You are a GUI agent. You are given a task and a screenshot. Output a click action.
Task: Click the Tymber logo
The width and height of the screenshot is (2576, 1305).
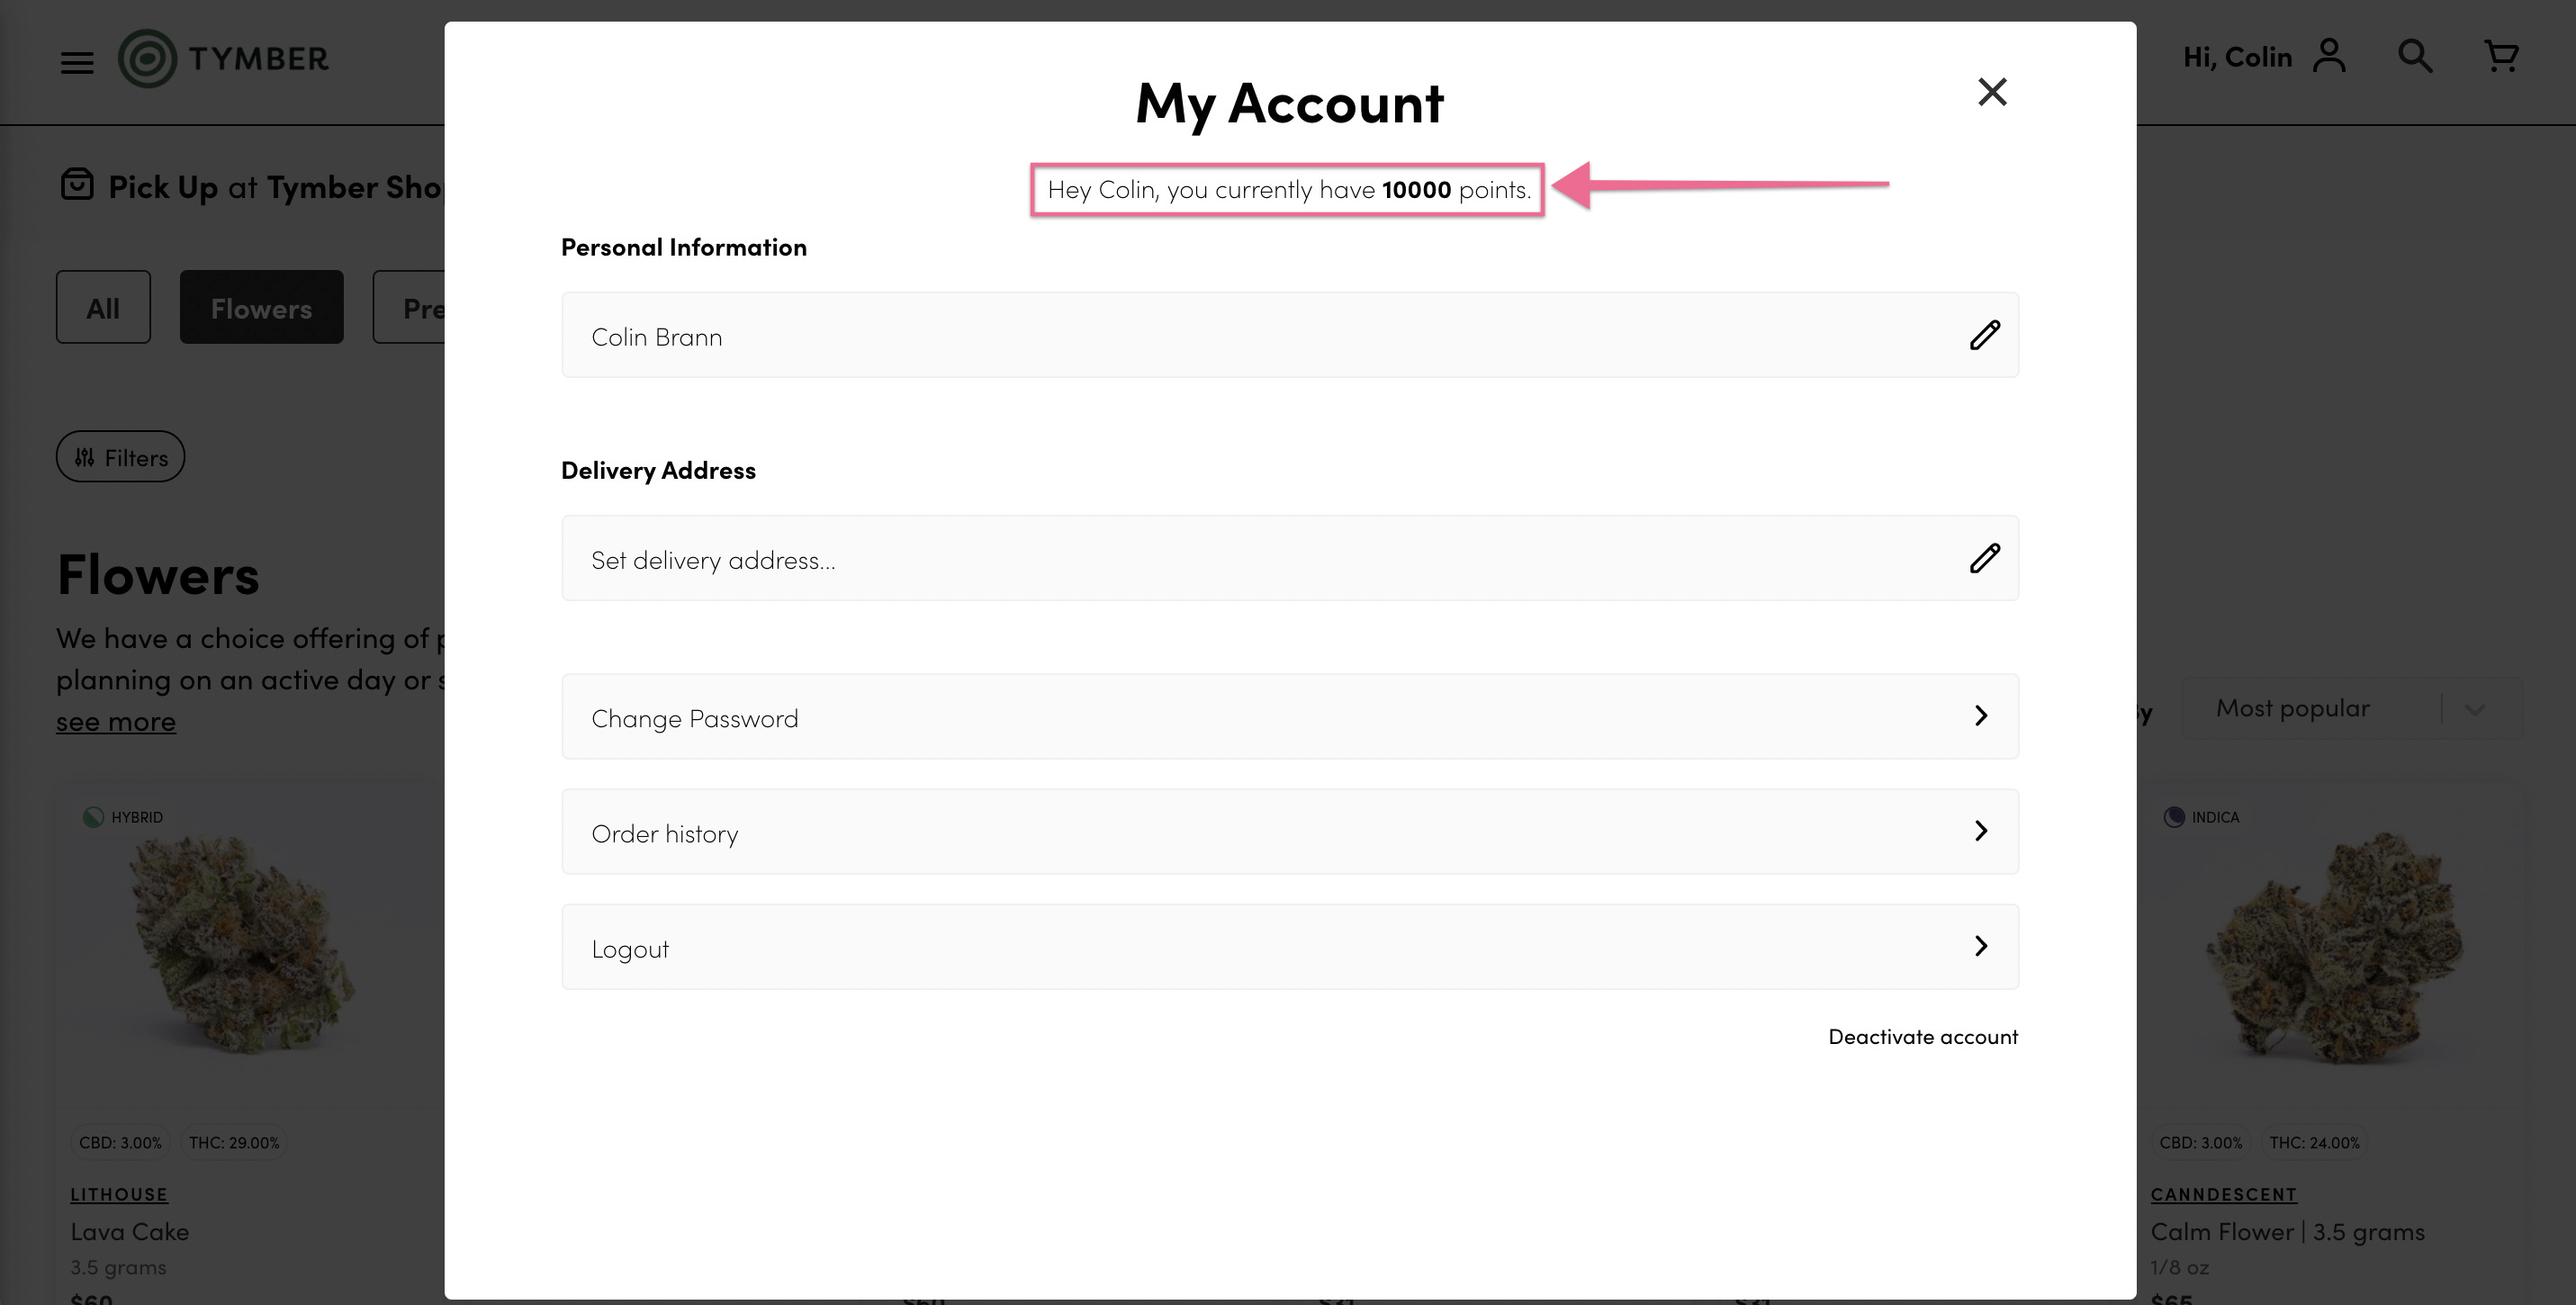[223, 59]
